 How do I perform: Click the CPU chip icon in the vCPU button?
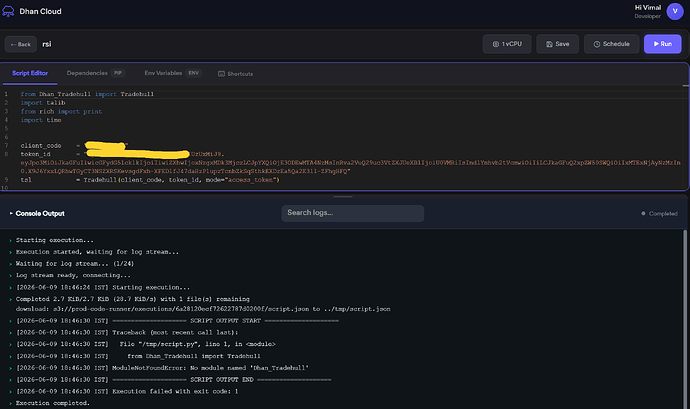495,44
